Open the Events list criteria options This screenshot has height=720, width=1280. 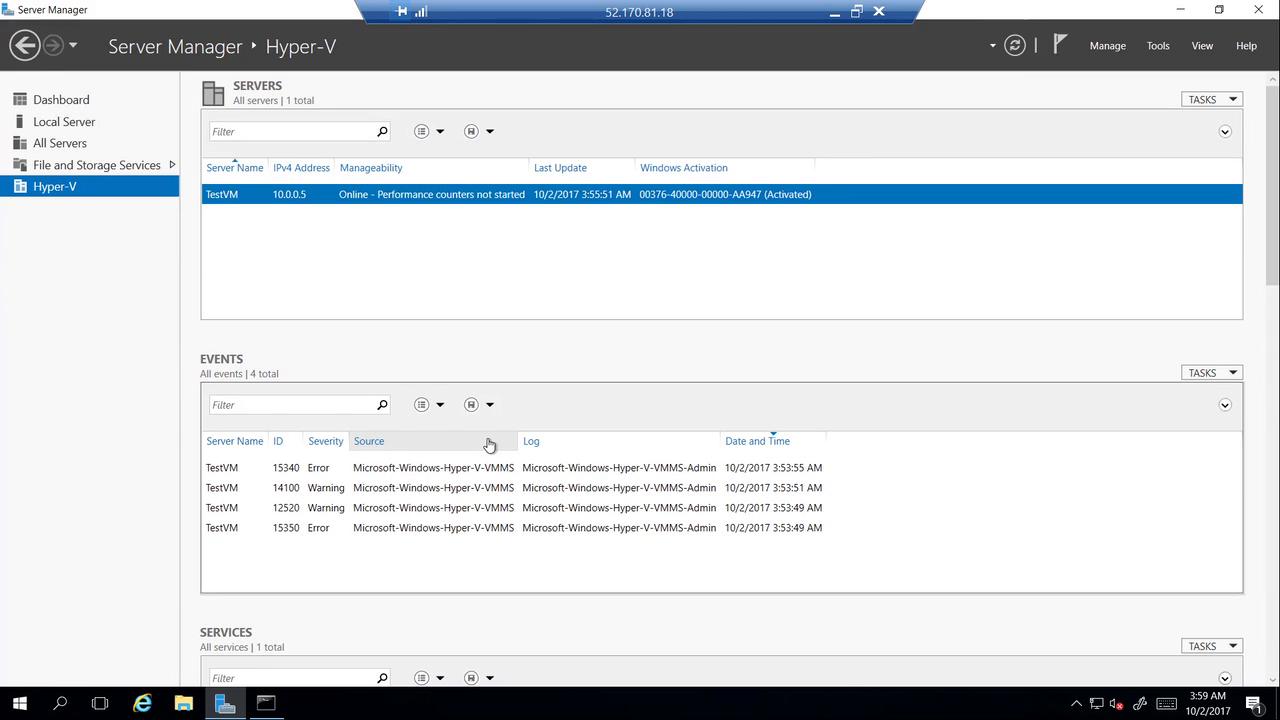tap(429, 405)
